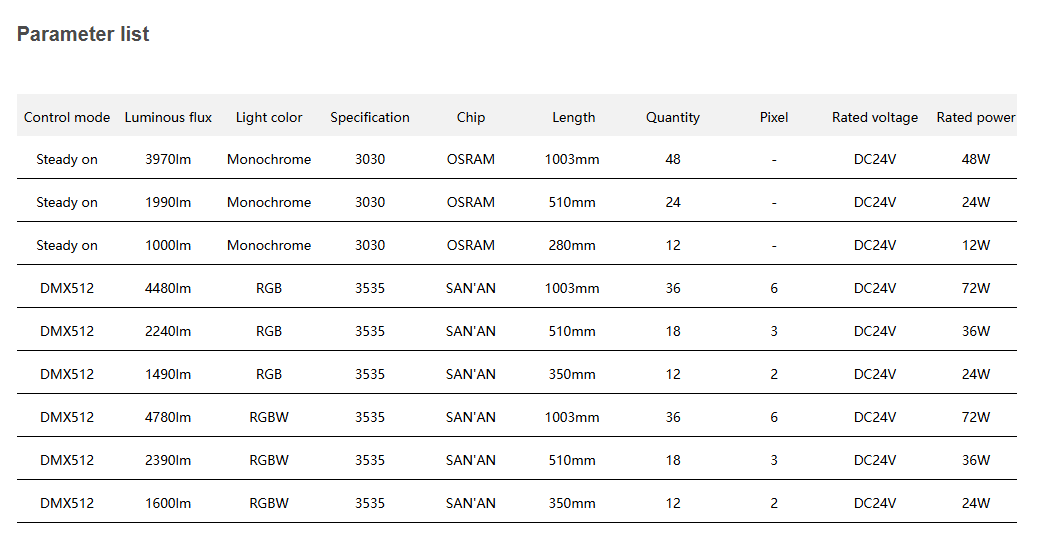
Task: Select the 4780lm RGBW row value
Action: tap(168, 417)
